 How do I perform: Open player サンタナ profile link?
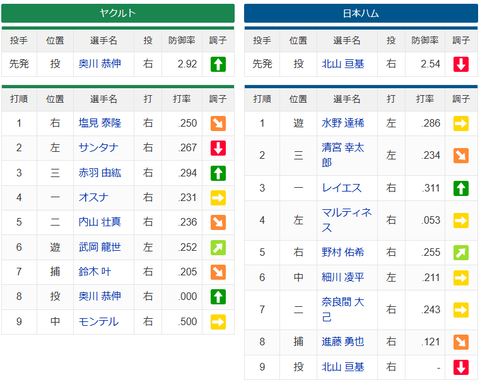click(x=98, y=148)
